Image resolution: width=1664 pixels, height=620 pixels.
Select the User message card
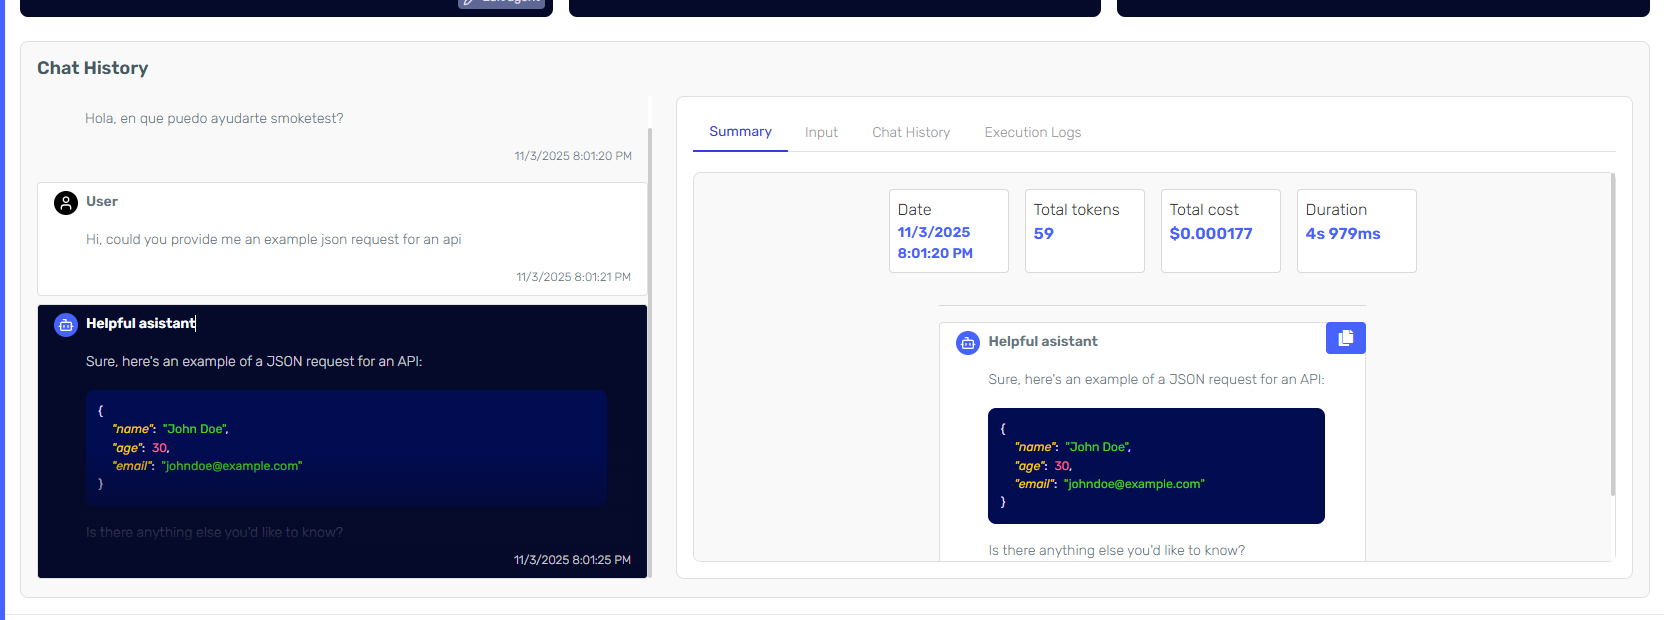[x=342, y=239]
